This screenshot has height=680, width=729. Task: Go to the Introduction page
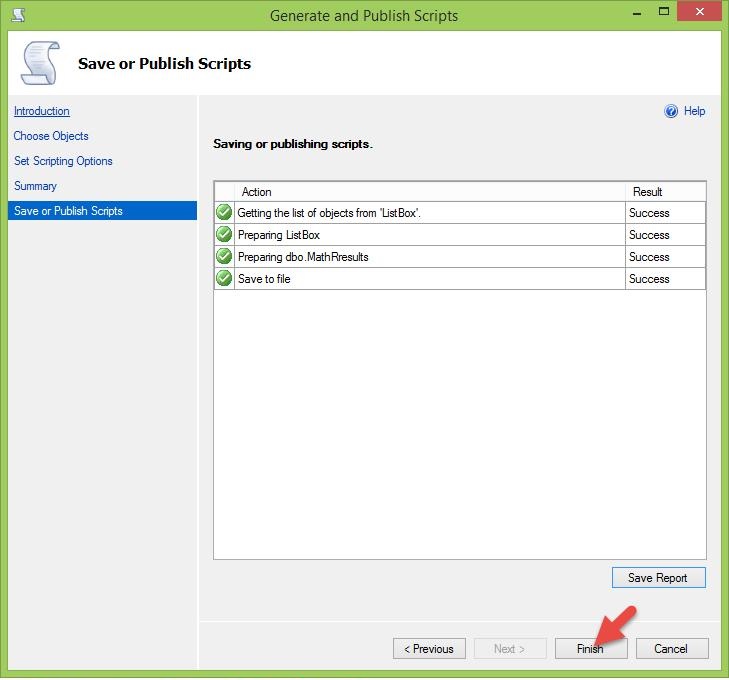(42, 111)
